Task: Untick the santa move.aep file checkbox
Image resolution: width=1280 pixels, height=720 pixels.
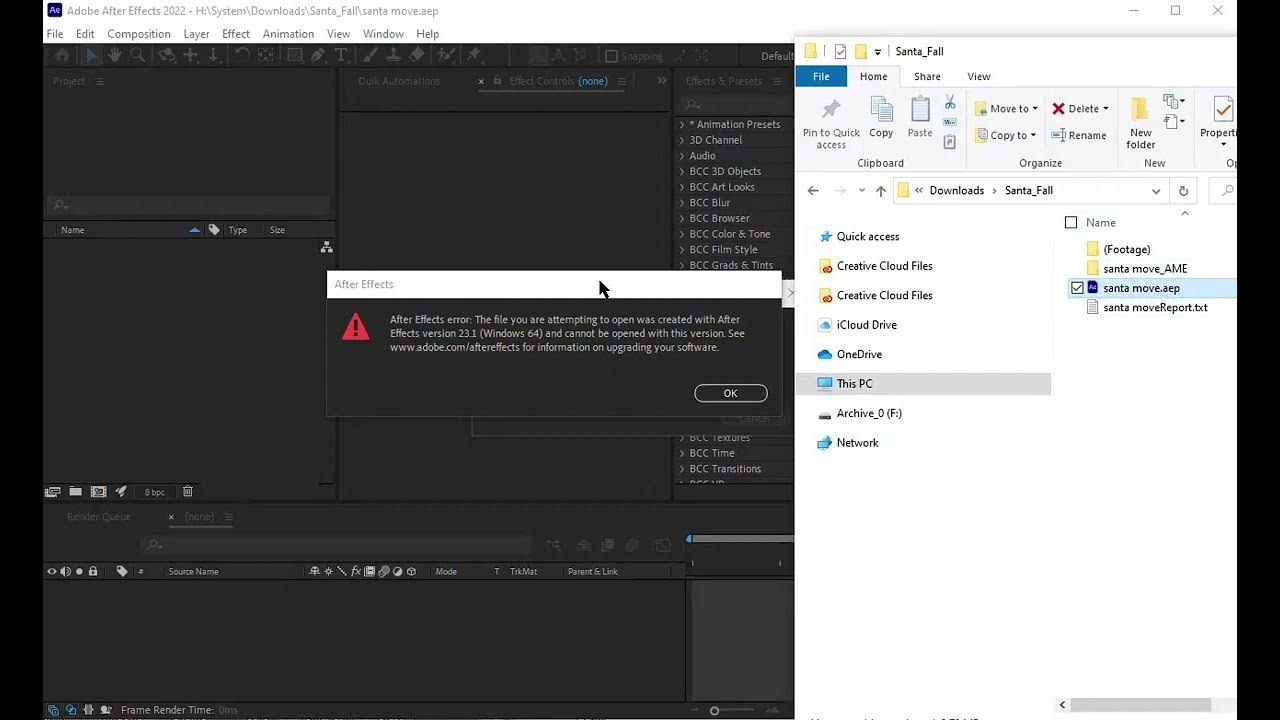Action: (x=1077, y=288)
